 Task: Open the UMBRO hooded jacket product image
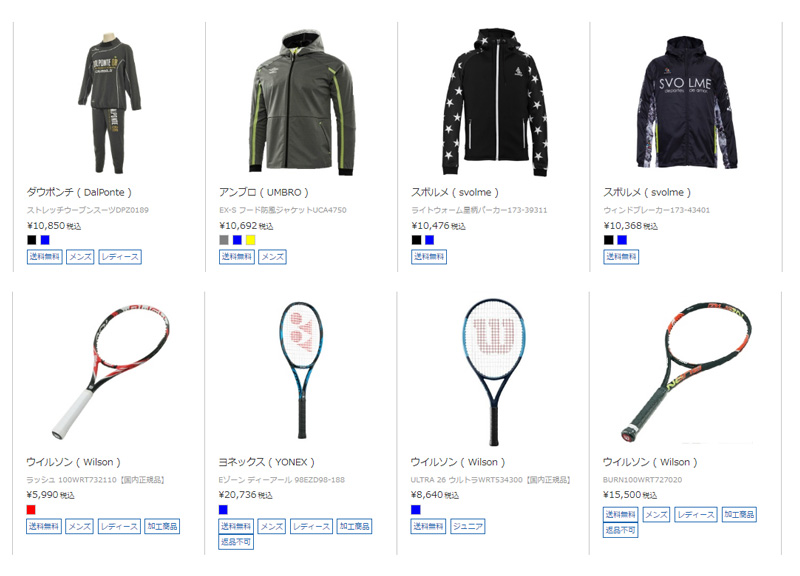302,102
